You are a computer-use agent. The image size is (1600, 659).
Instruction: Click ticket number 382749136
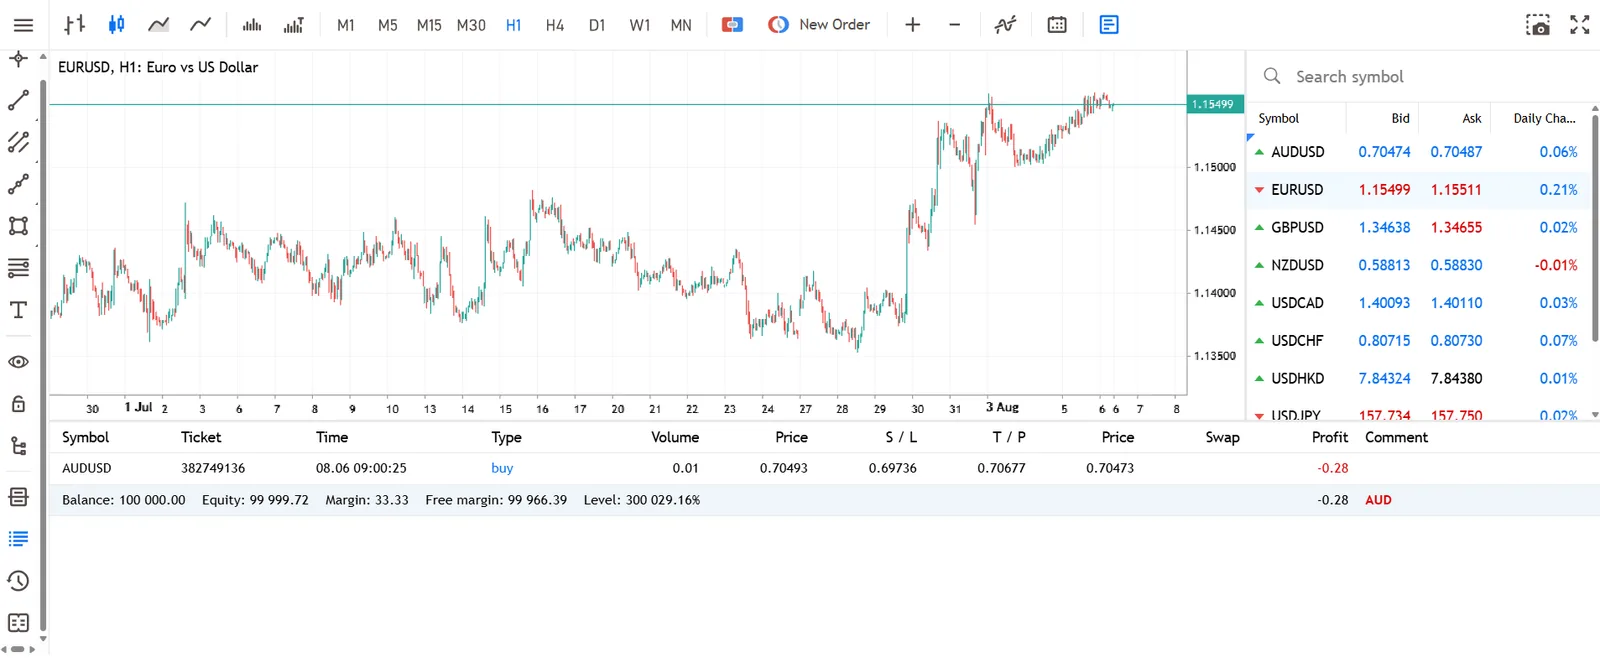(x=213, y=468)
